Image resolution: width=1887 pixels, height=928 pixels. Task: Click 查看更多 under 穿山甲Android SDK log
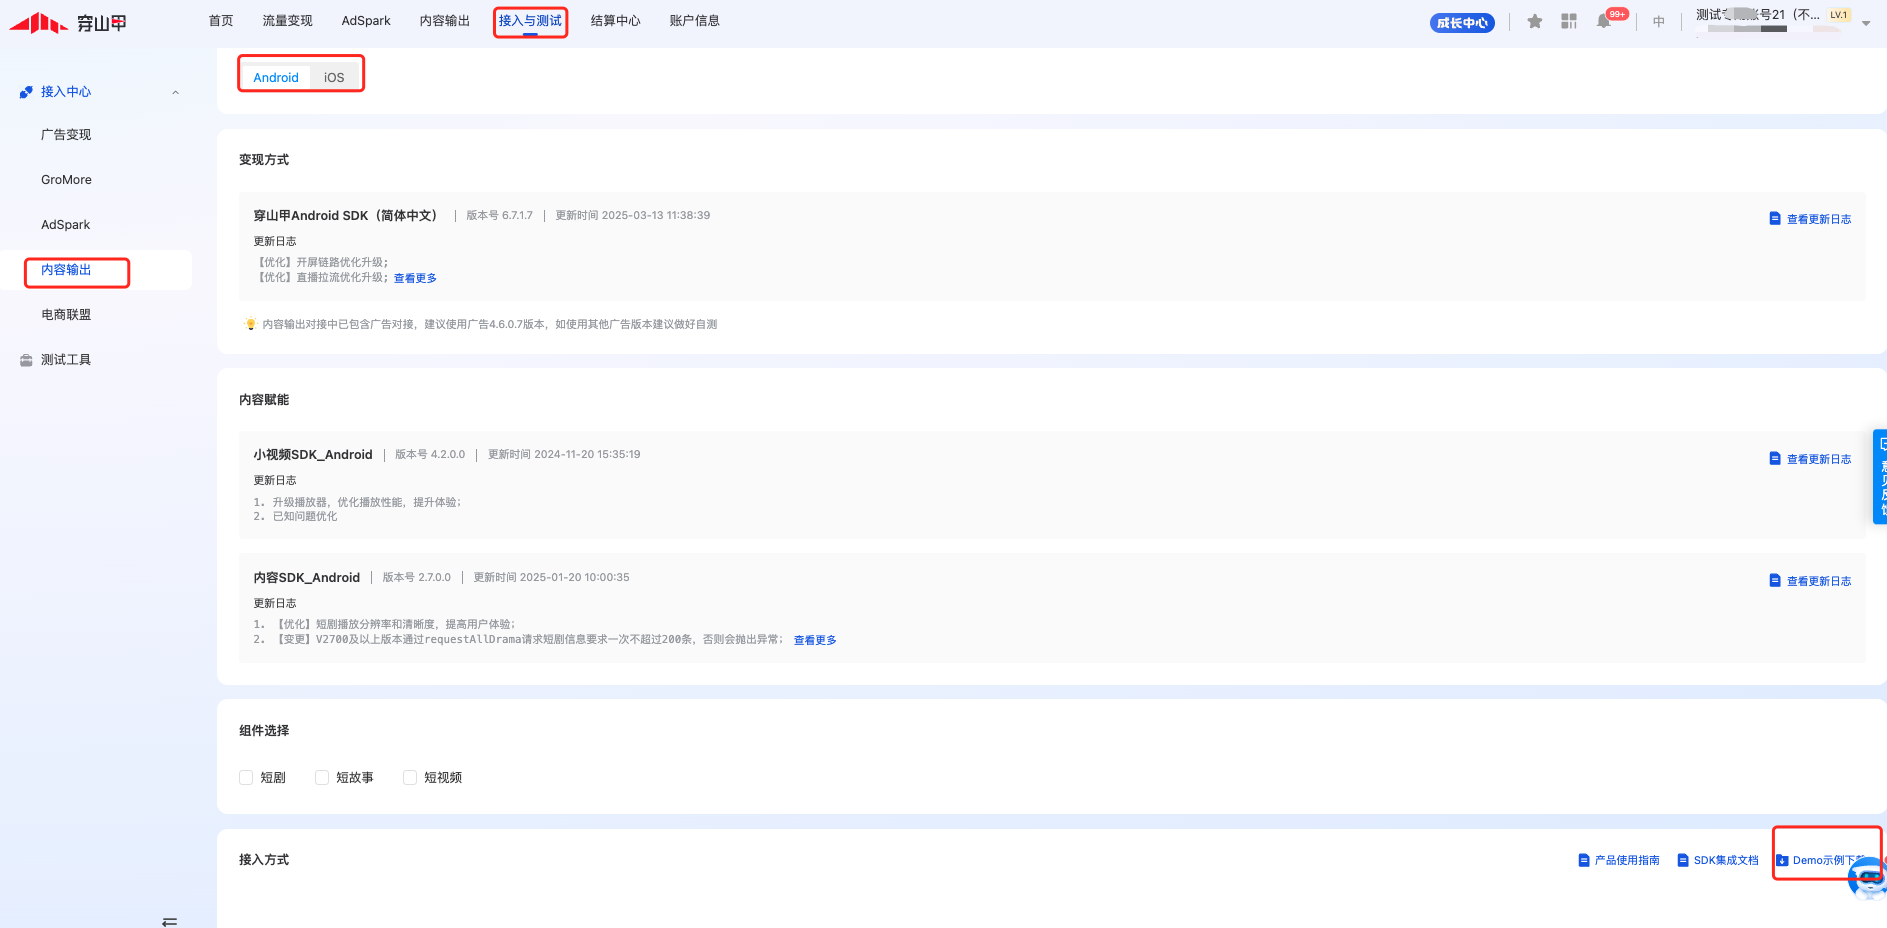click(415, 278)
